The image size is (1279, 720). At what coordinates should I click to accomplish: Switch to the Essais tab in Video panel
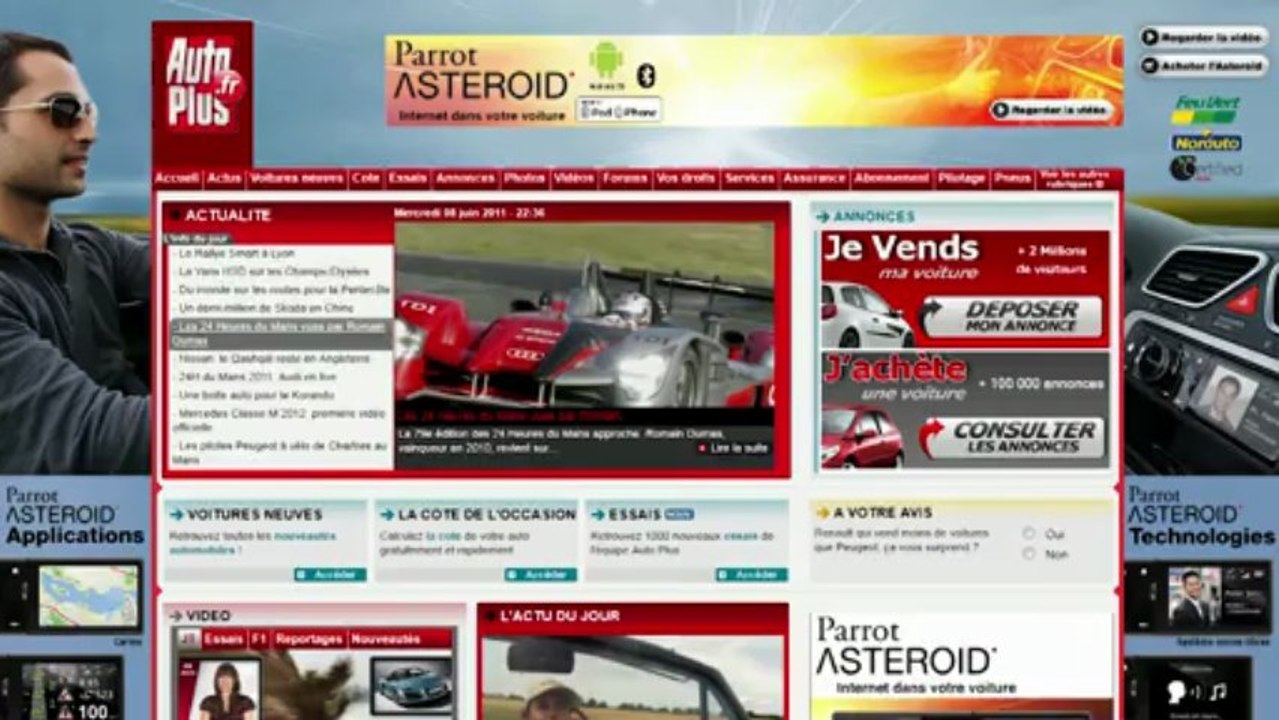coord(224,638)
